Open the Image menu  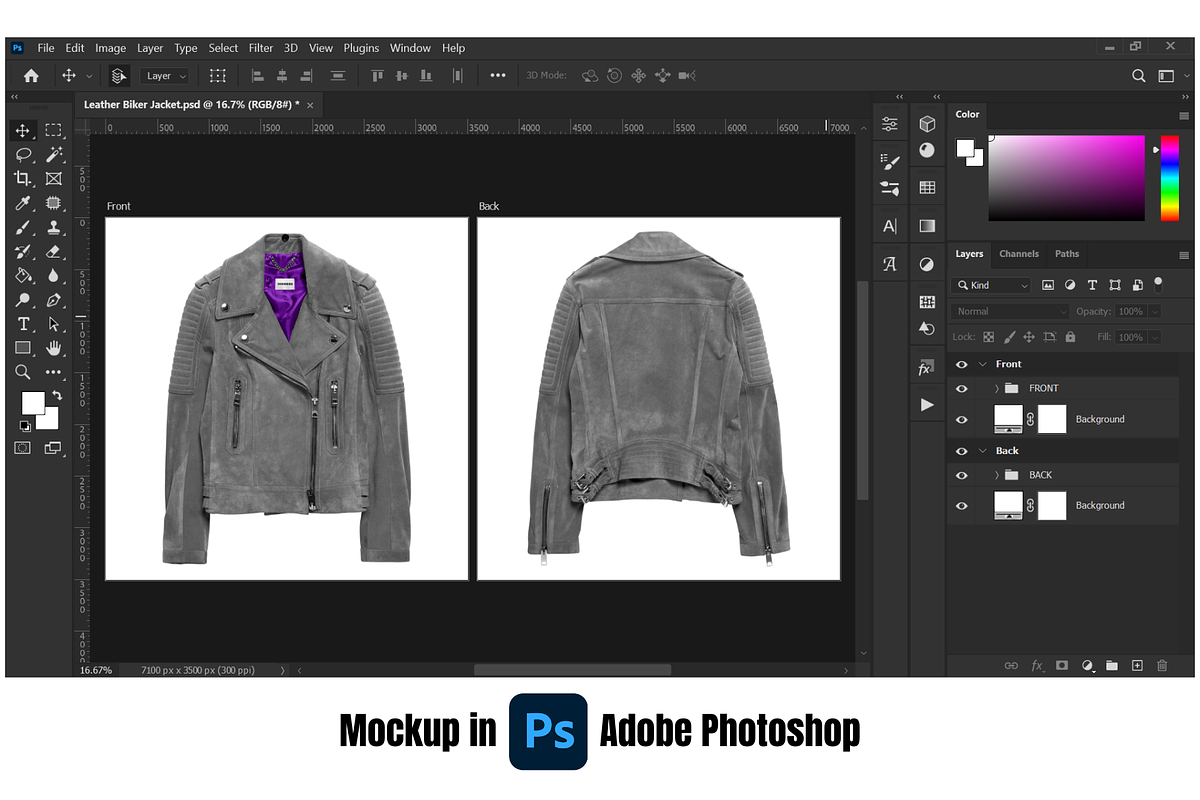pyautogui.click(x=110, y=48)
